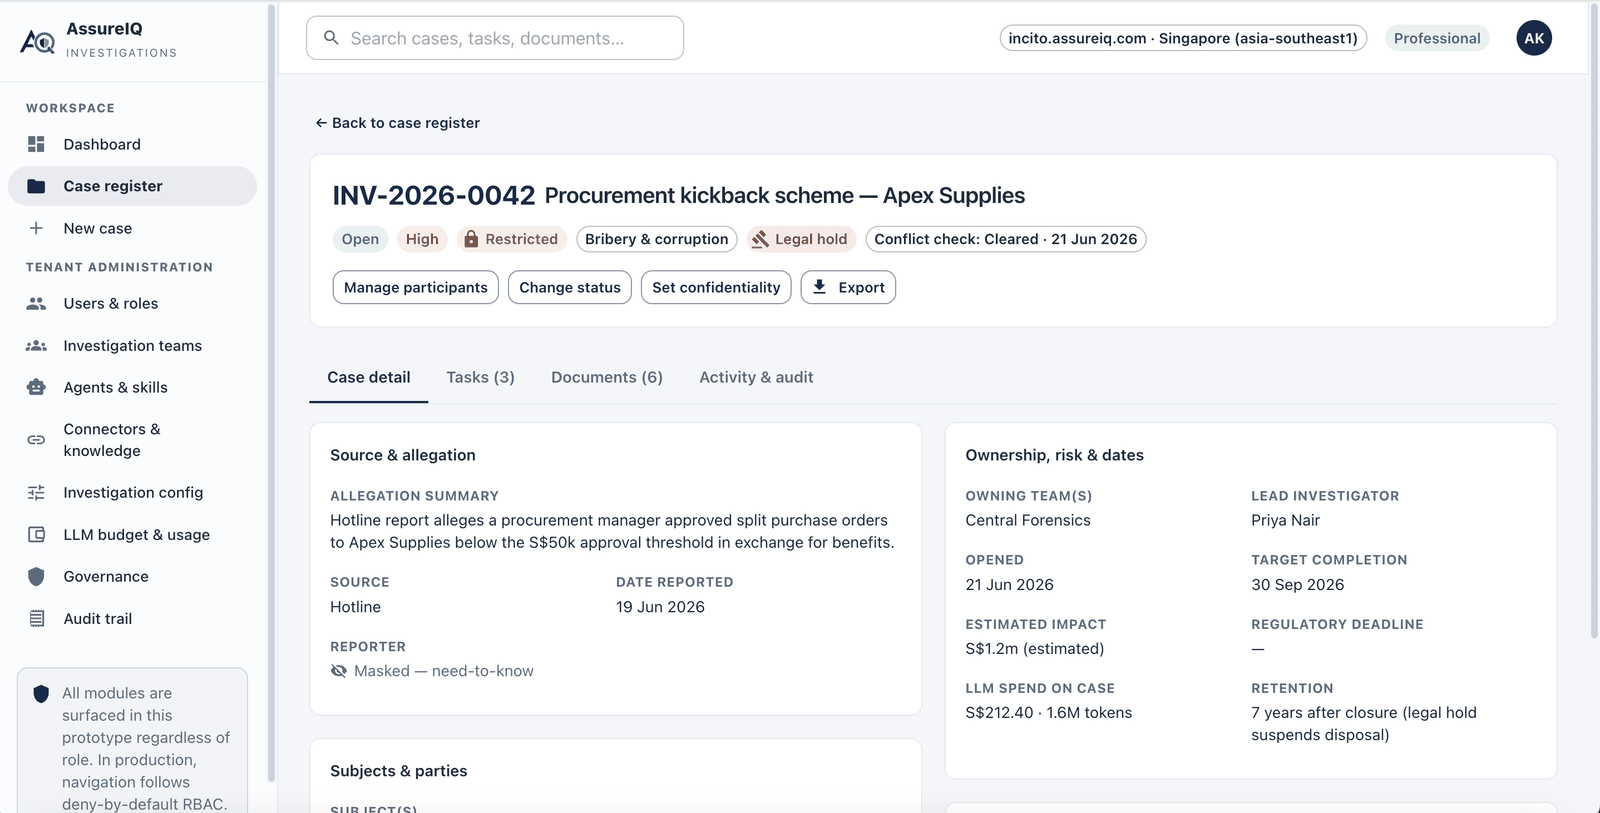Click the Case register folder icon
The image size is (1600, 813).
tap(36, 186)
